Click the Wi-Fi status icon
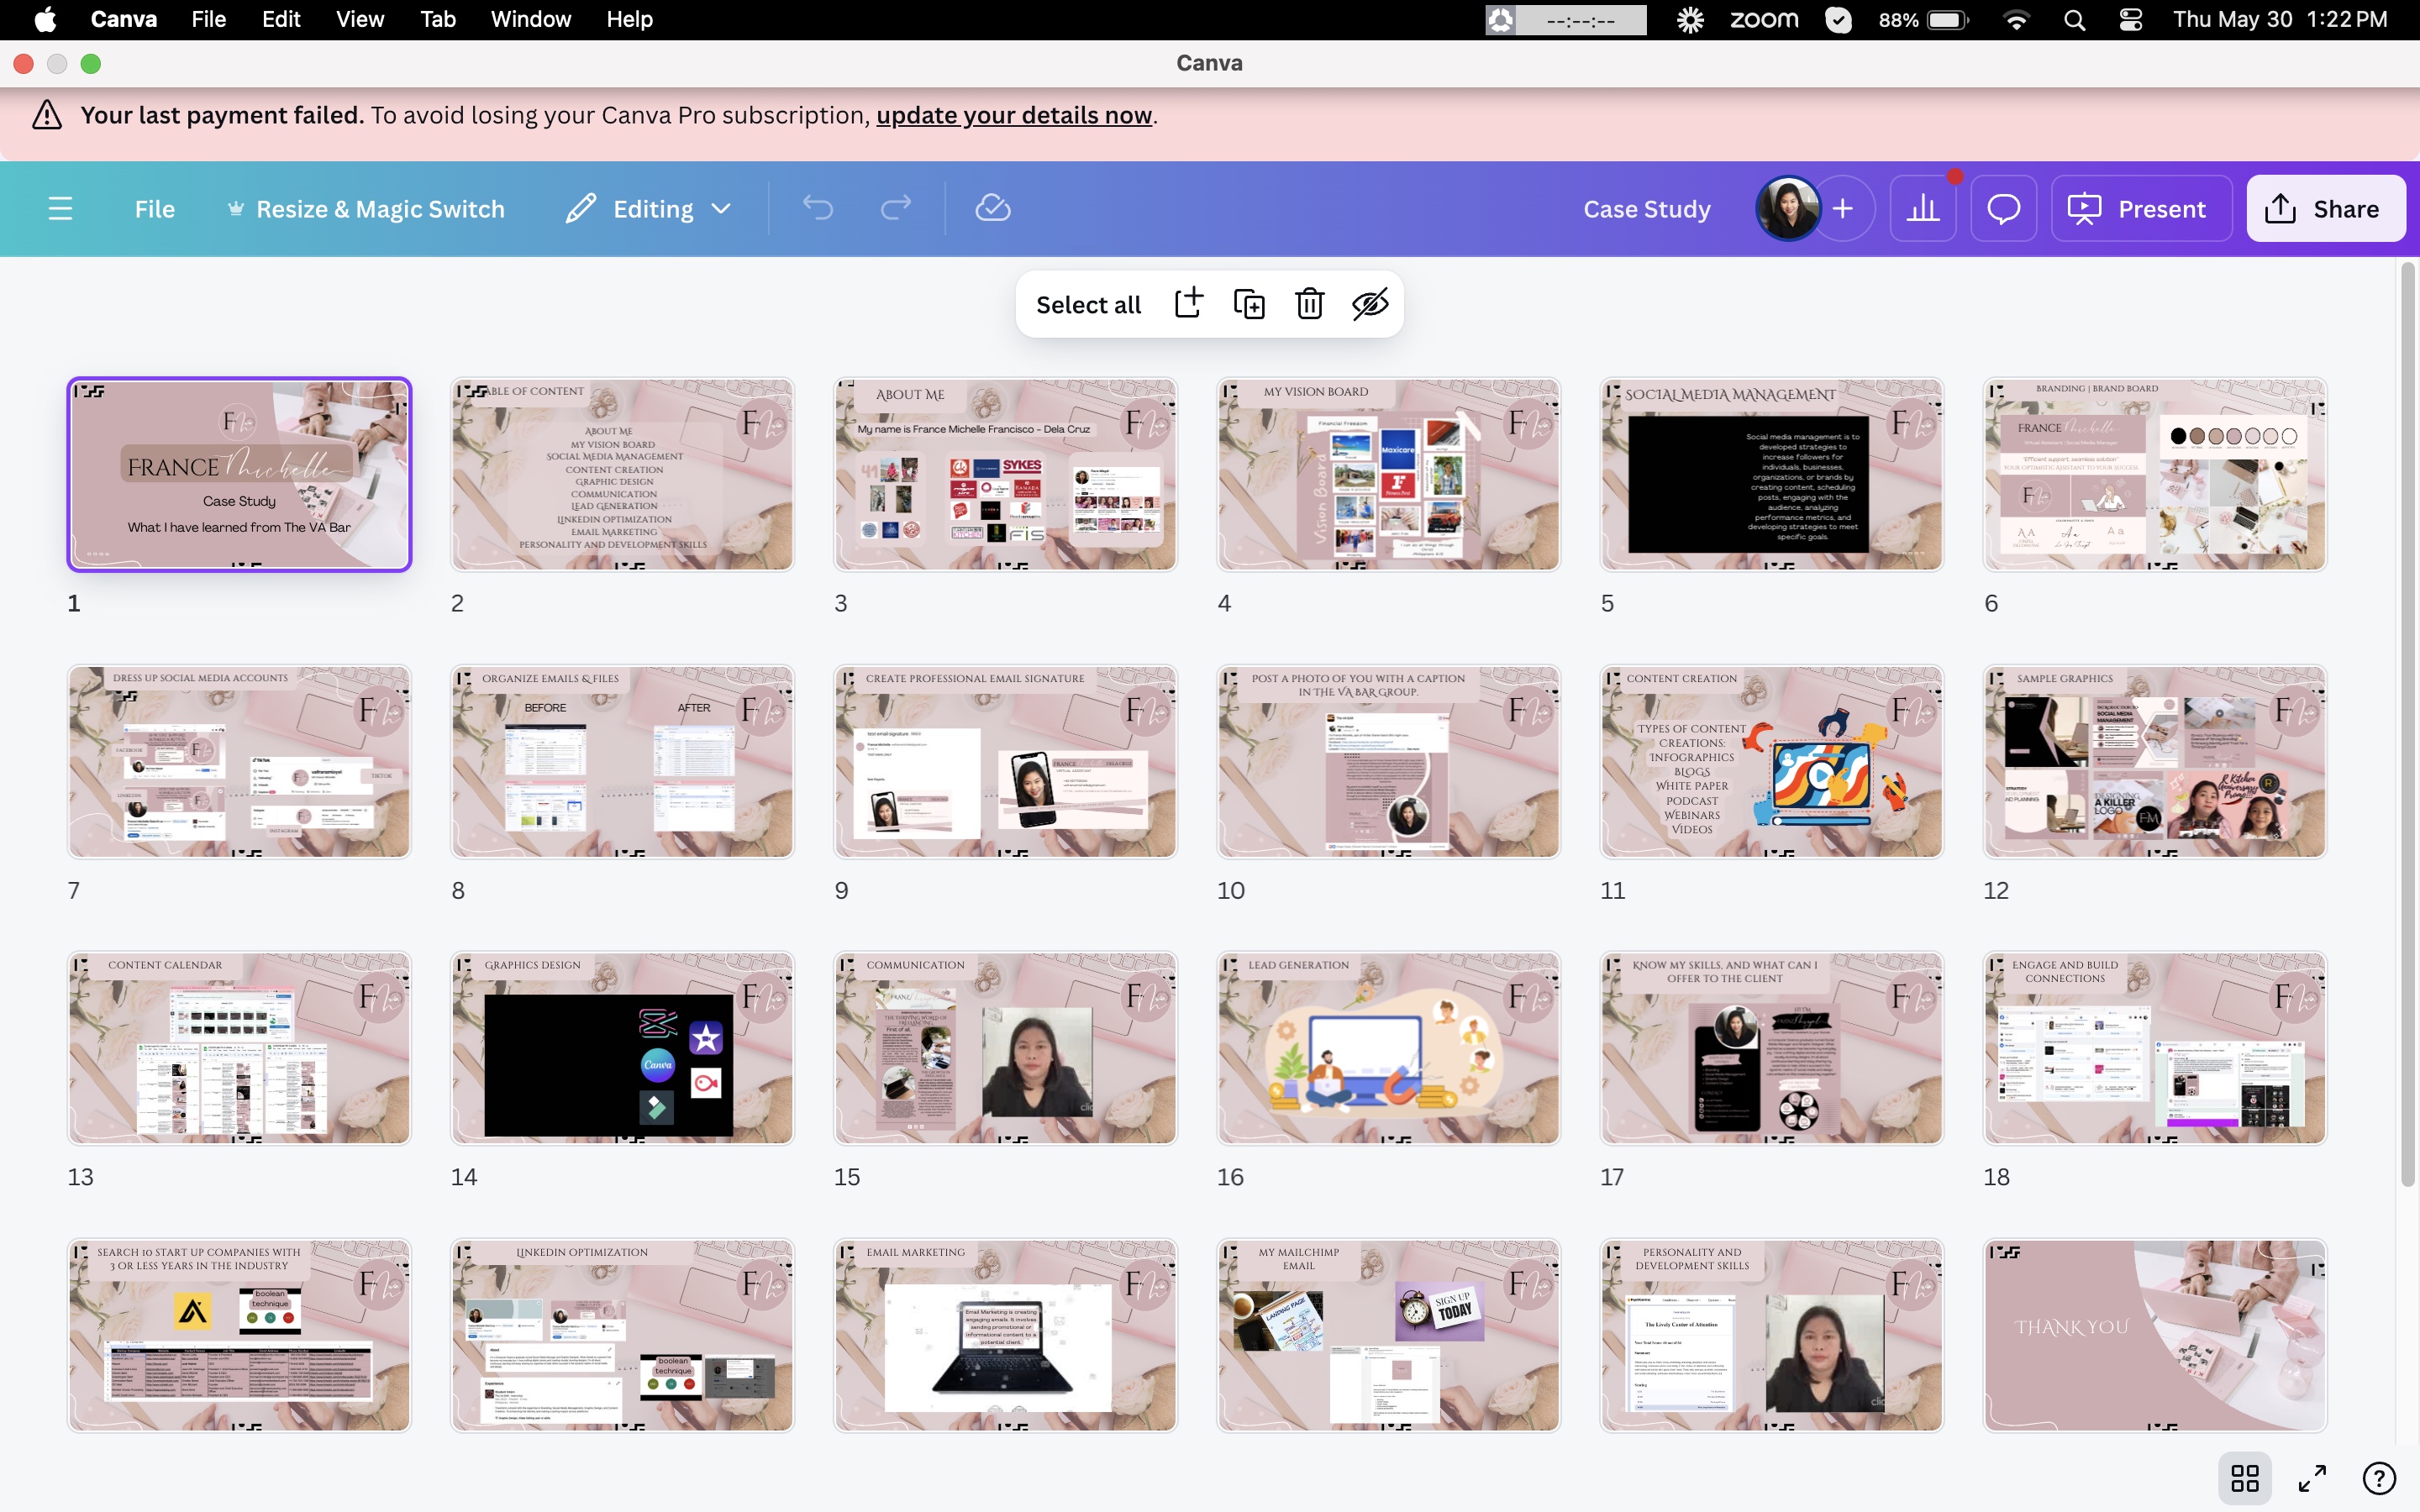The height and width of the screenshot is (1512, 2420). pyautogui.click(x=2016, y=19)
